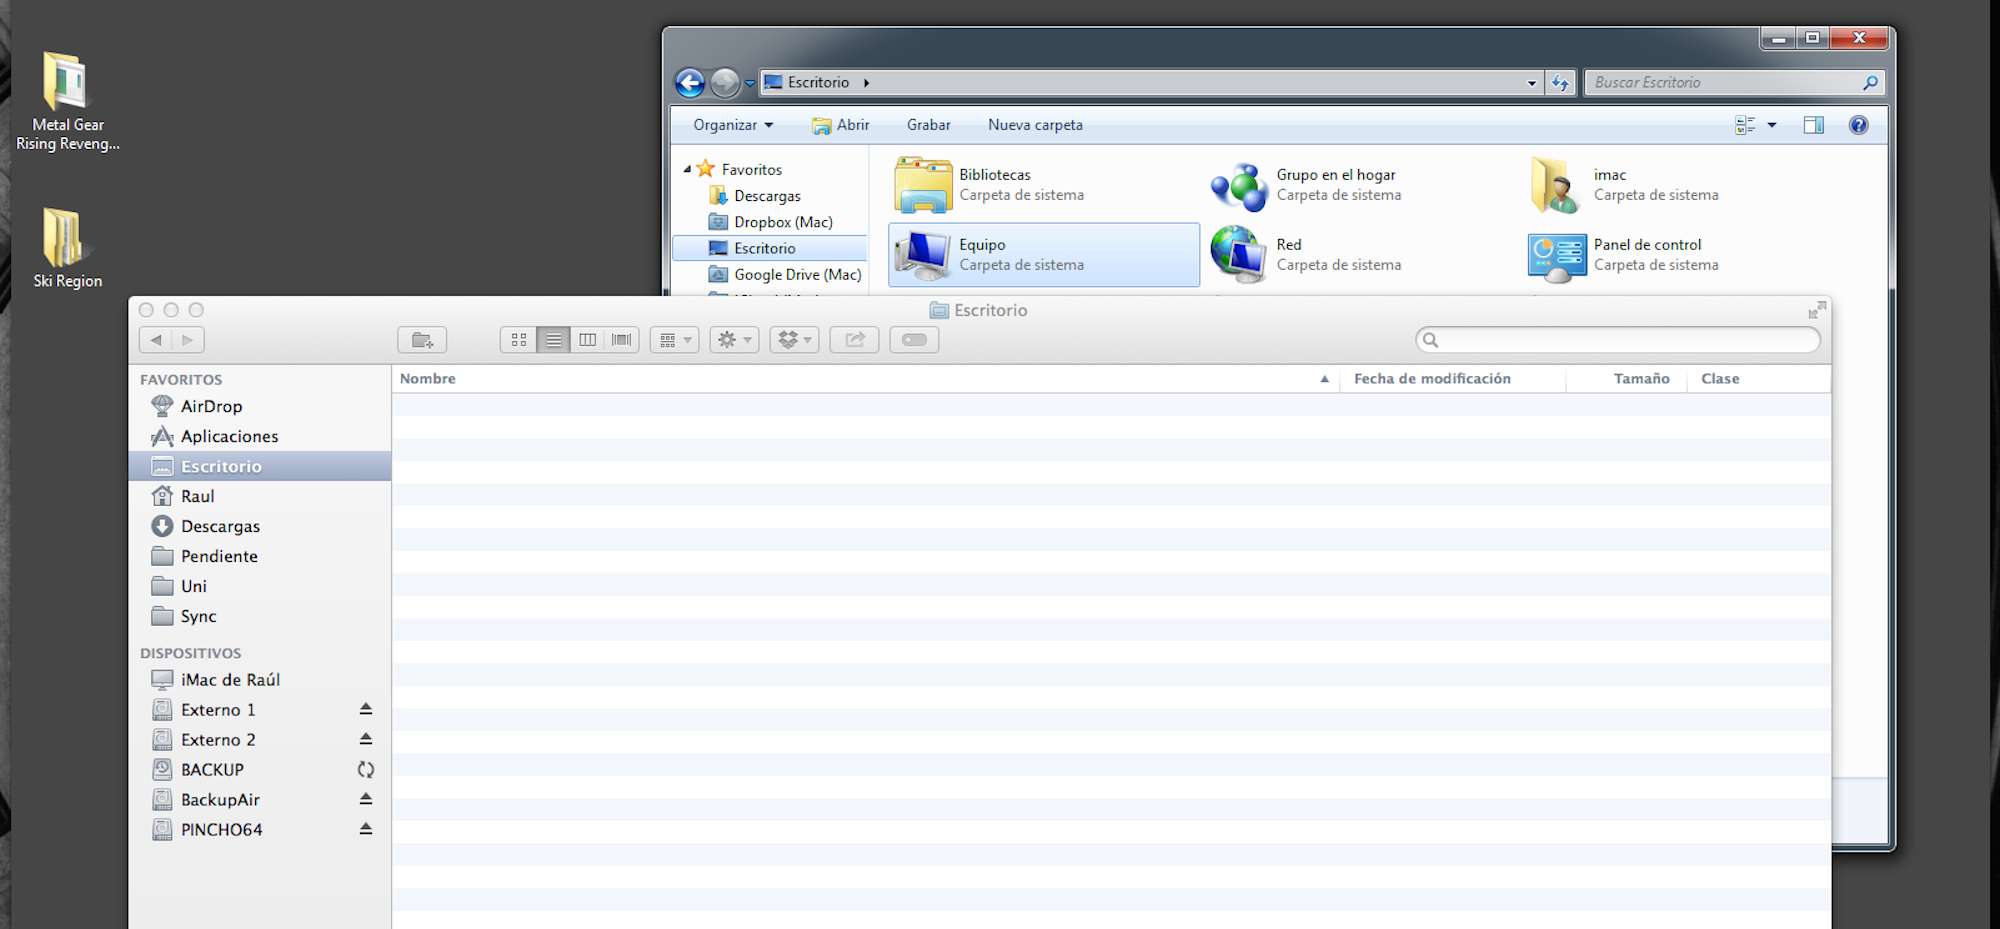This screenshot has width=2000, height=929.
Task: Create new folder from Finder toolbar
Action: [x=422, y=340]
